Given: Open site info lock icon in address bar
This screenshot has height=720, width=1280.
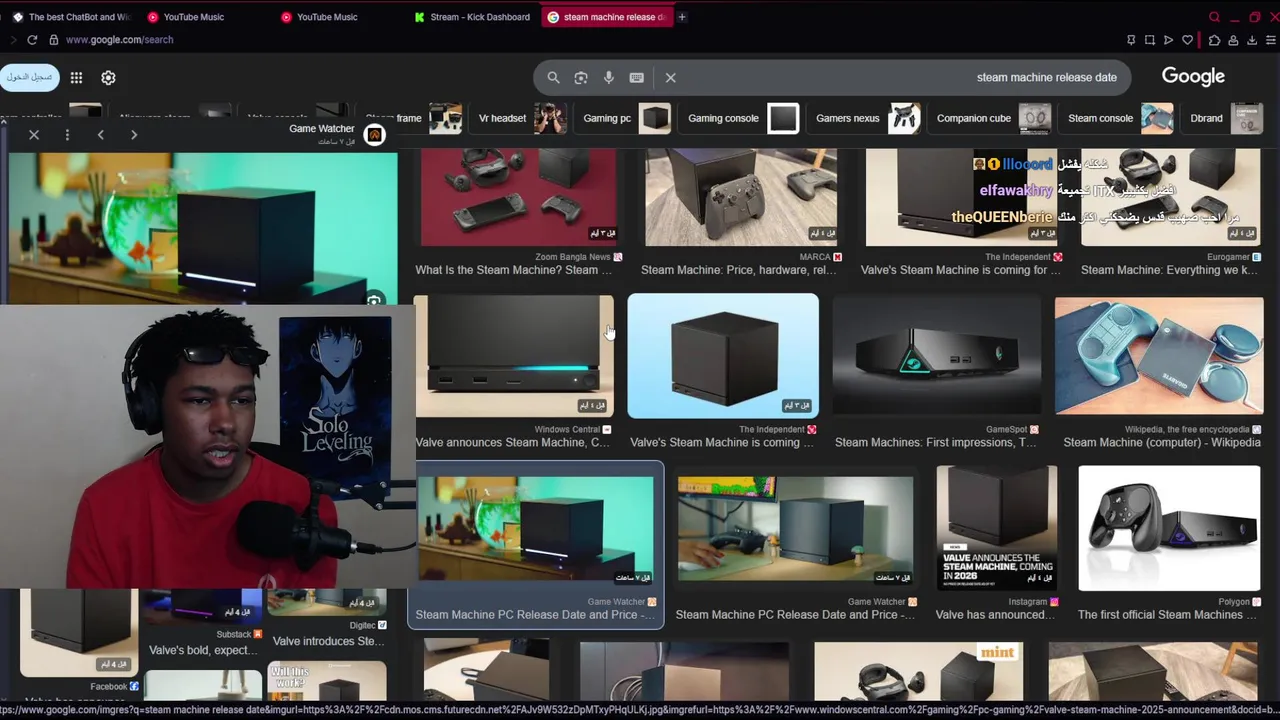Looking at the screenshot, I should pyautogui.click(x=54, y=40).
